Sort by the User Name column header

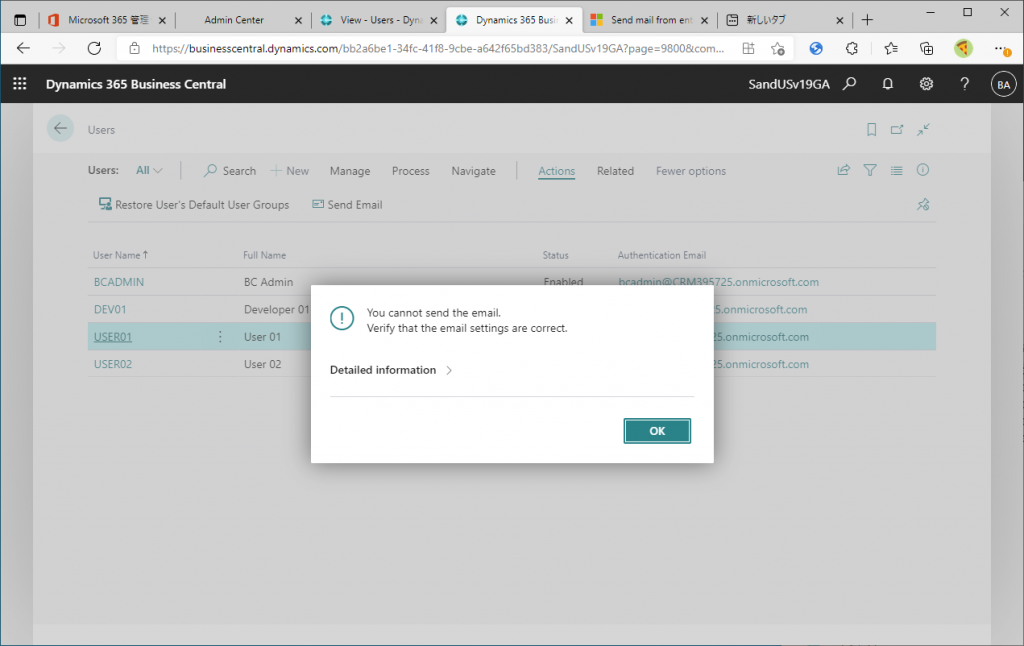pos(120,255)
